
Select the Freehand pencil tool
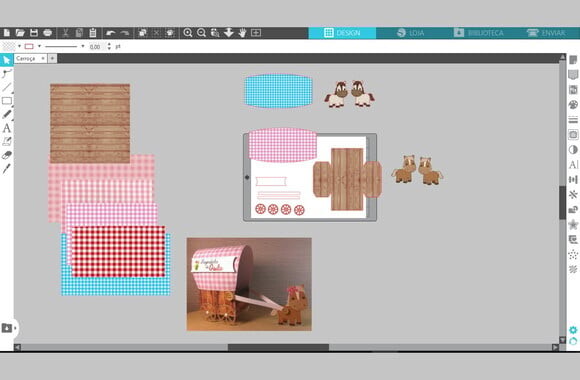[7, 114]
